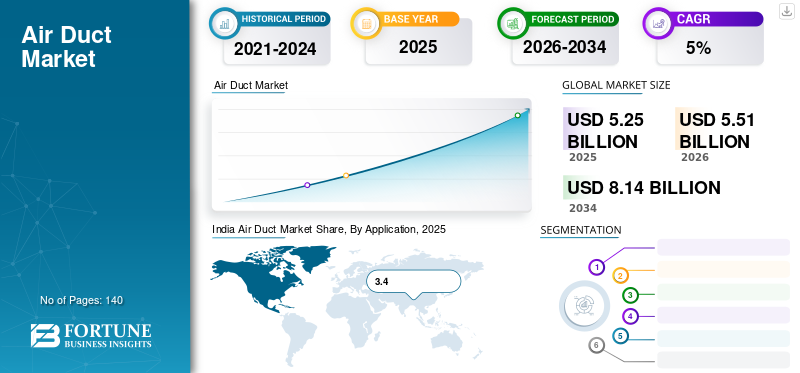Viewport: 800px width, 373px height.
Task: Click the green marker on the growth chart
Action: (x=517, y=115)
